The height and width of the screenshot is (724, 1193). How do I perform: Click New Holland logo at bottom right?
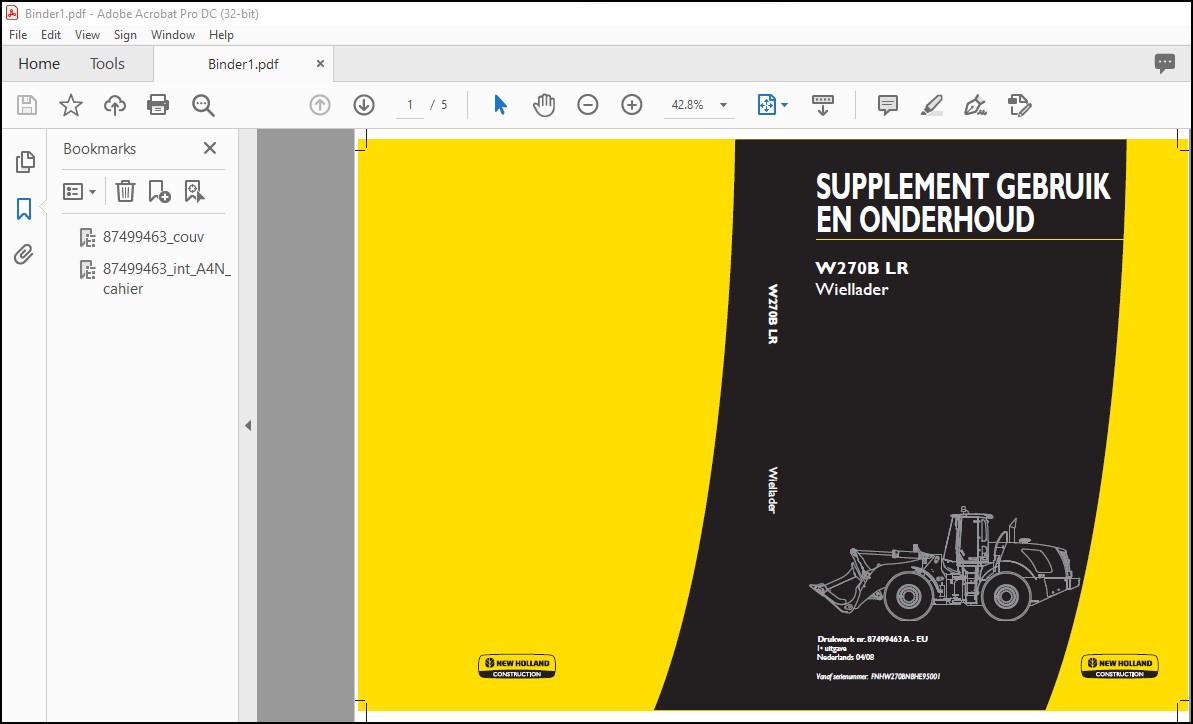[x=1119, y=666]
